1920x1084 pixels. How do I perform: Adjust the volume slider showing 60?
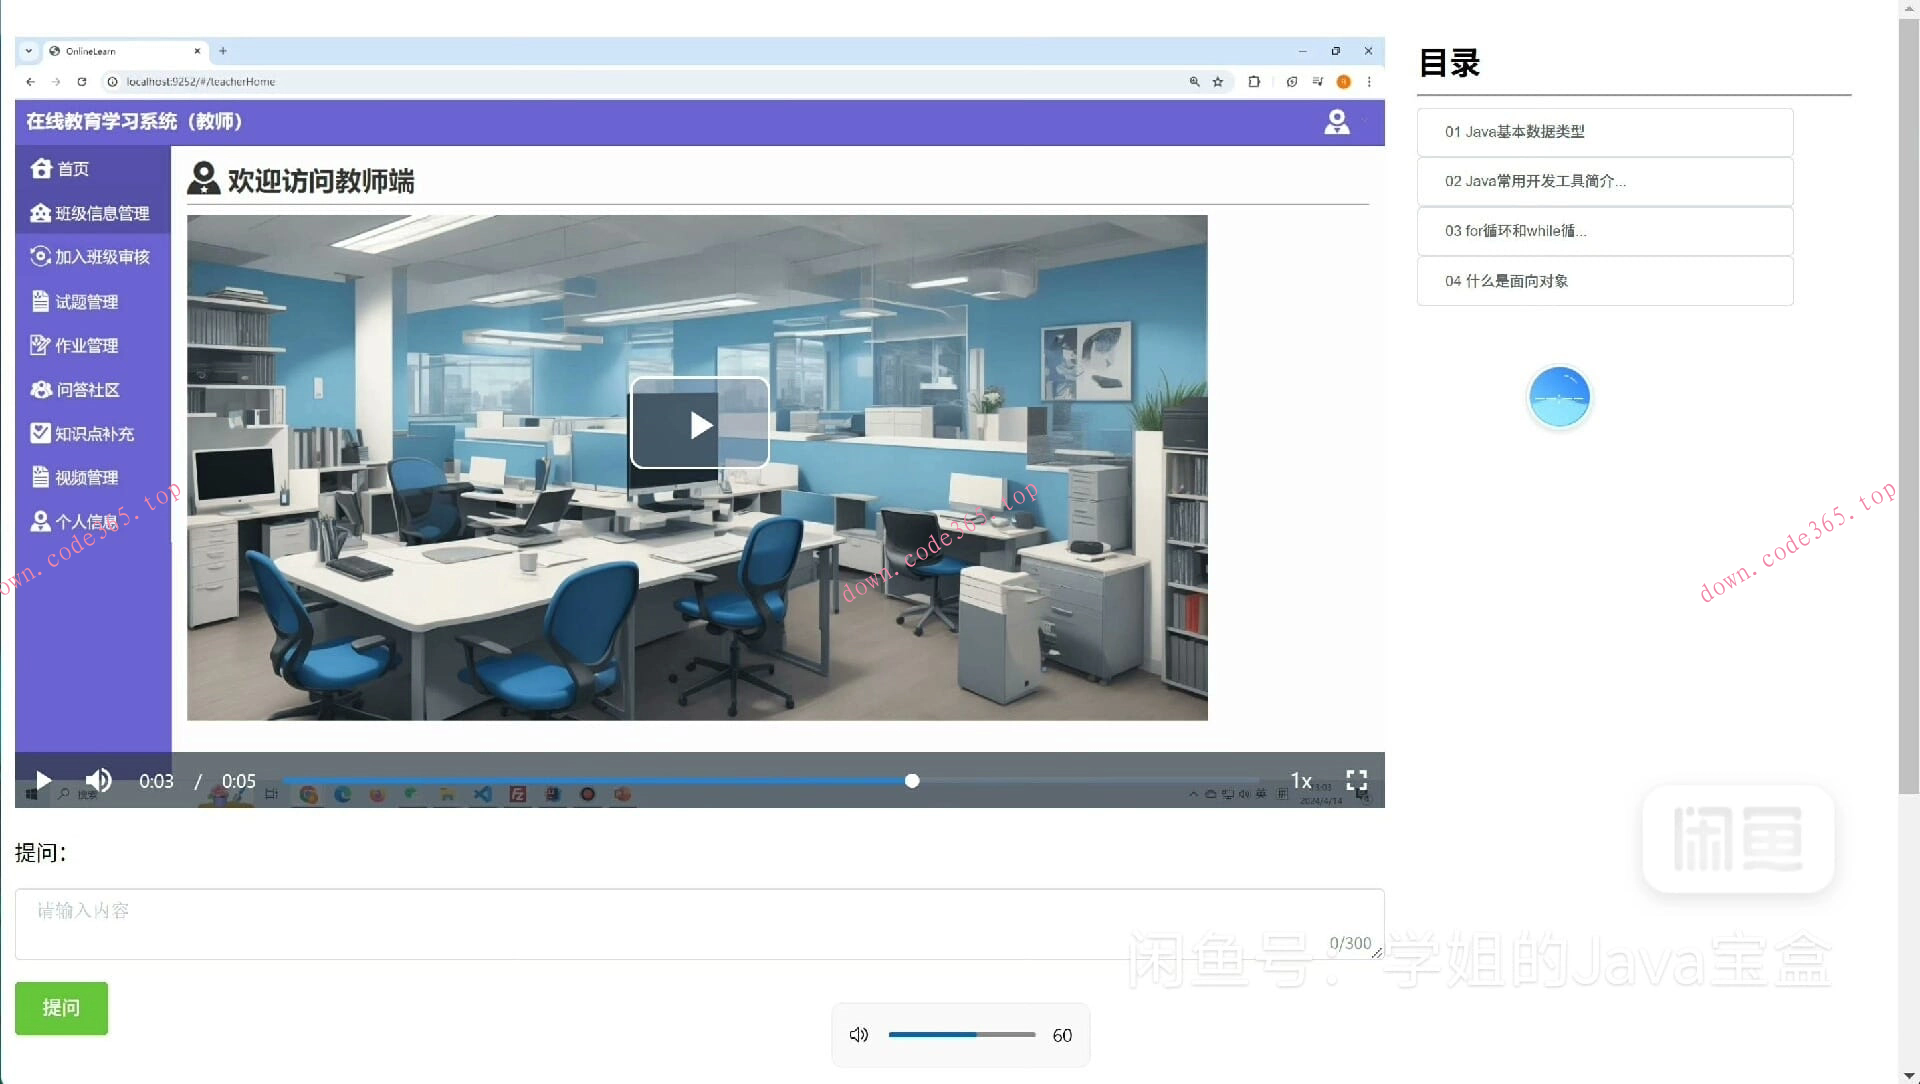tap(975, 1035)
